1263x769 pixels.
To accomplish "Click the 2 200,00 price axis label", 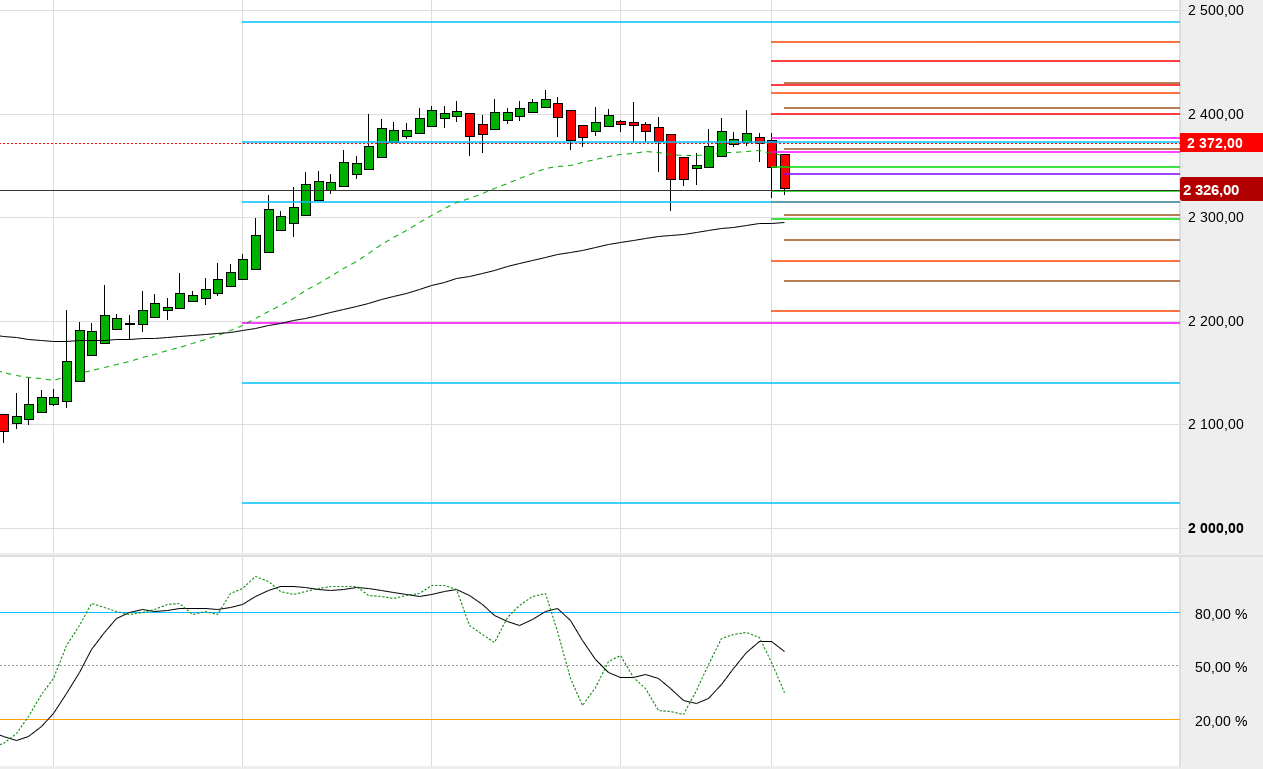I will tap(1215, 321).
